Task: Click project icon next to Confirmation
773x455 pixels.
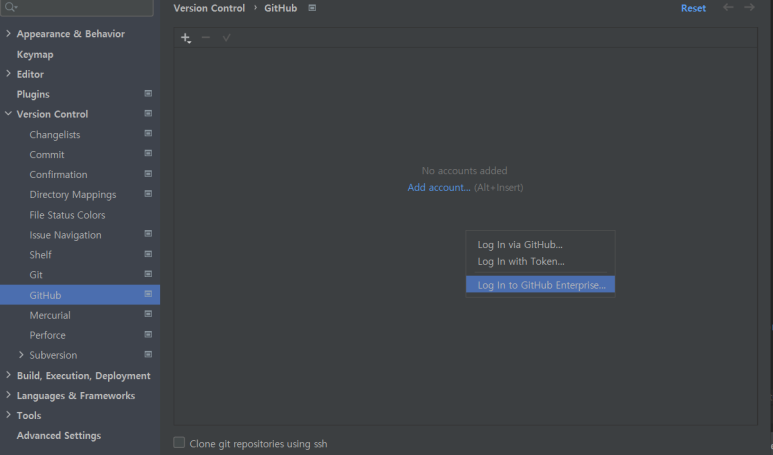Action: click(148, 174)
